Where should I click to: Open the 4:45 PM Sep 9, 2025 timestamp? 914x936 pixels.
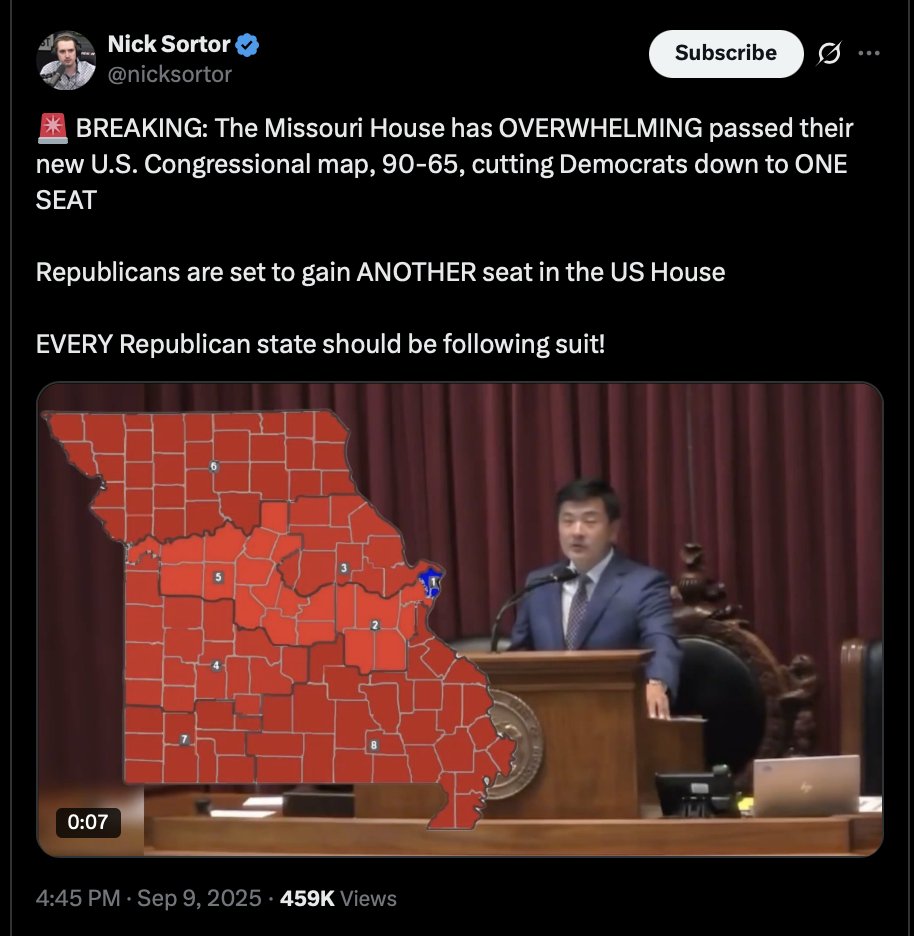point(149,898)
